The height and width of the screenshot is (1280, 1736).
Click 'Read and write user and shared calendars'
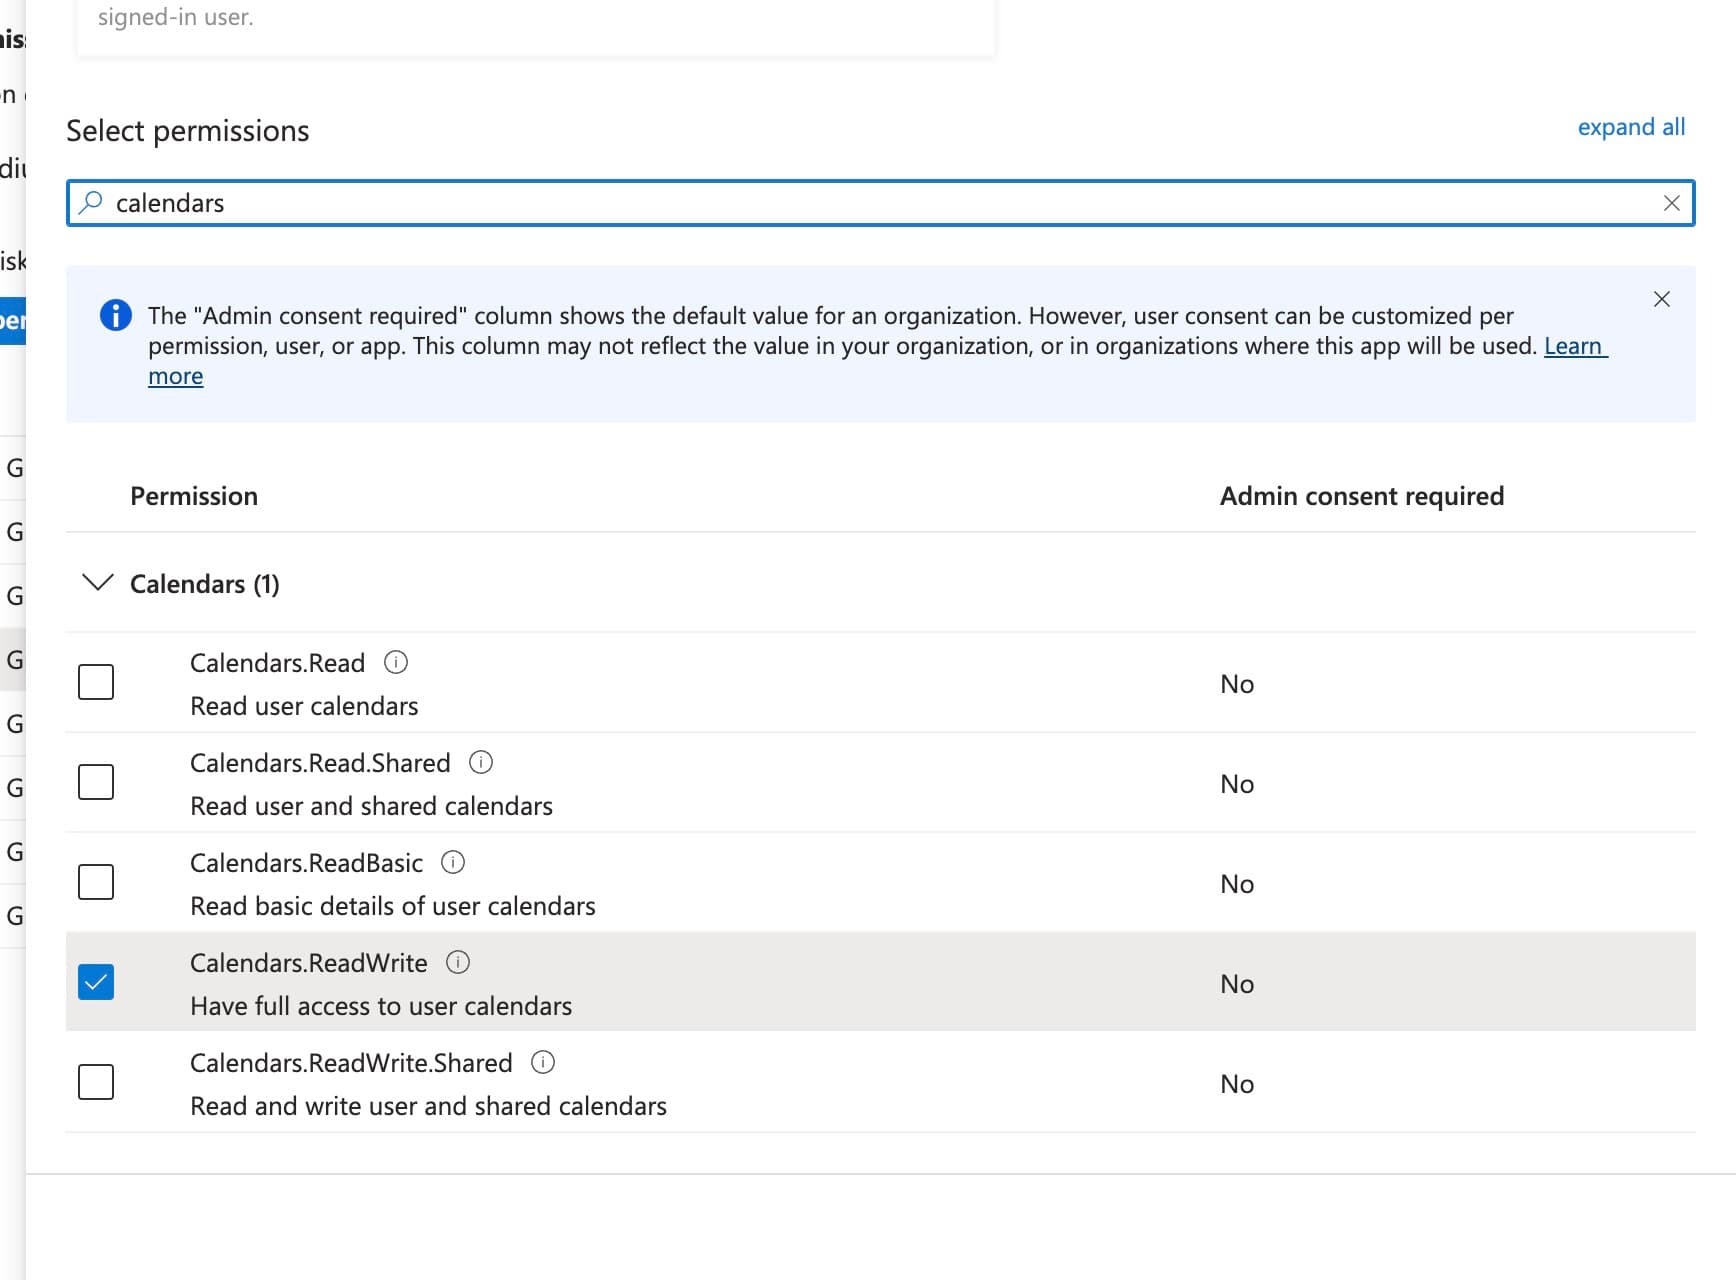point(428,1106)
